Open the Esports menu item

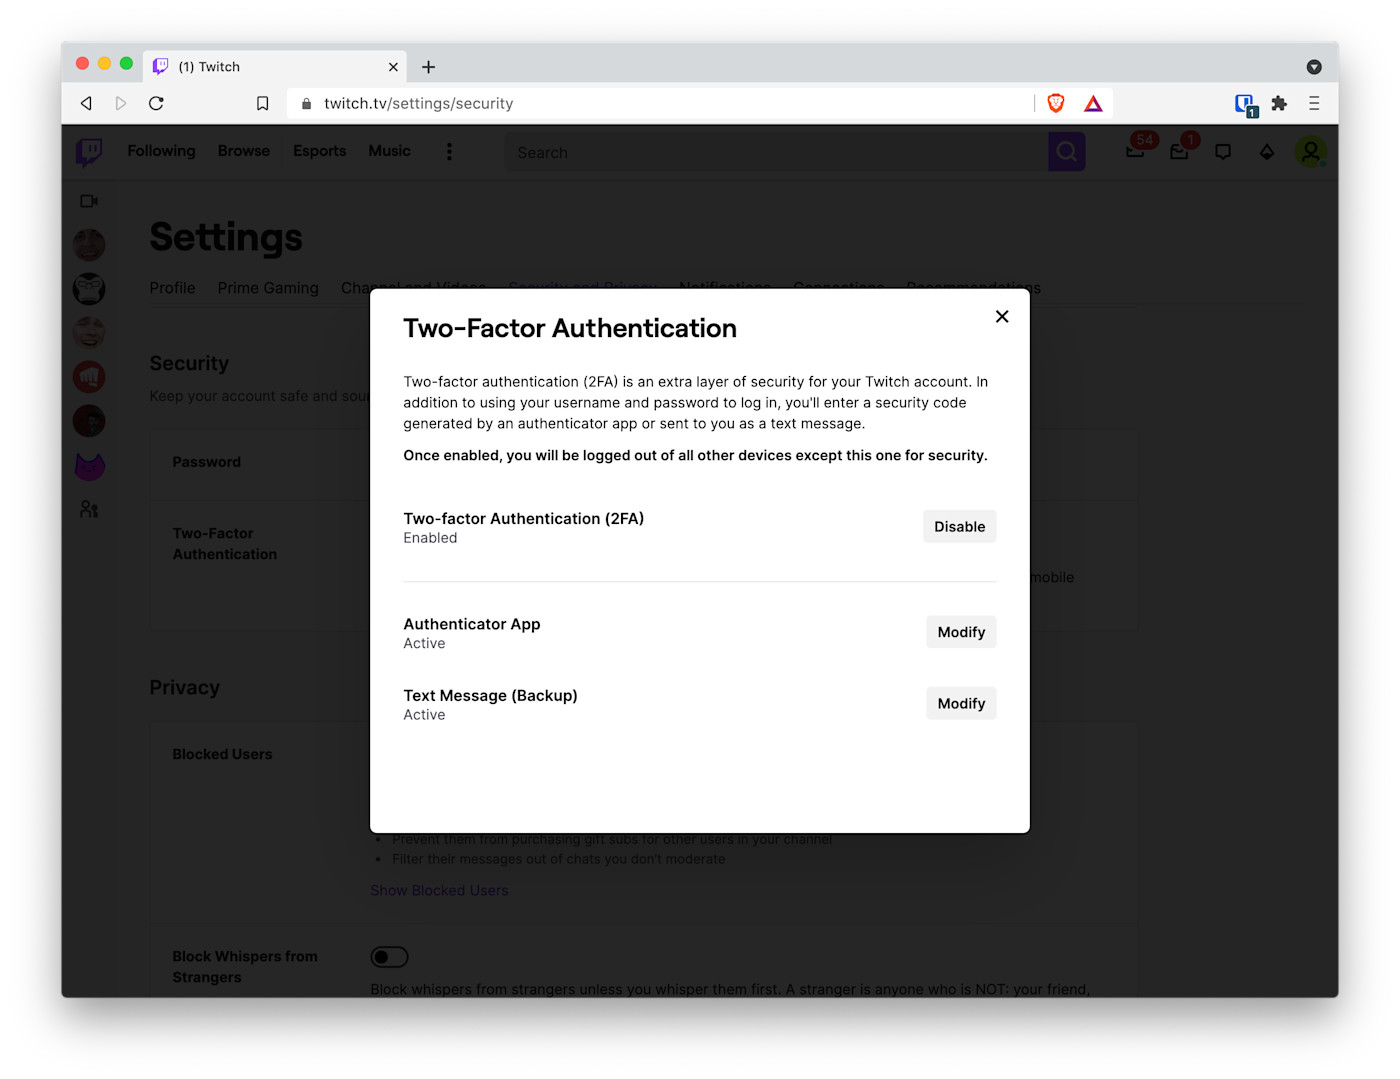(x=319, y=151)
